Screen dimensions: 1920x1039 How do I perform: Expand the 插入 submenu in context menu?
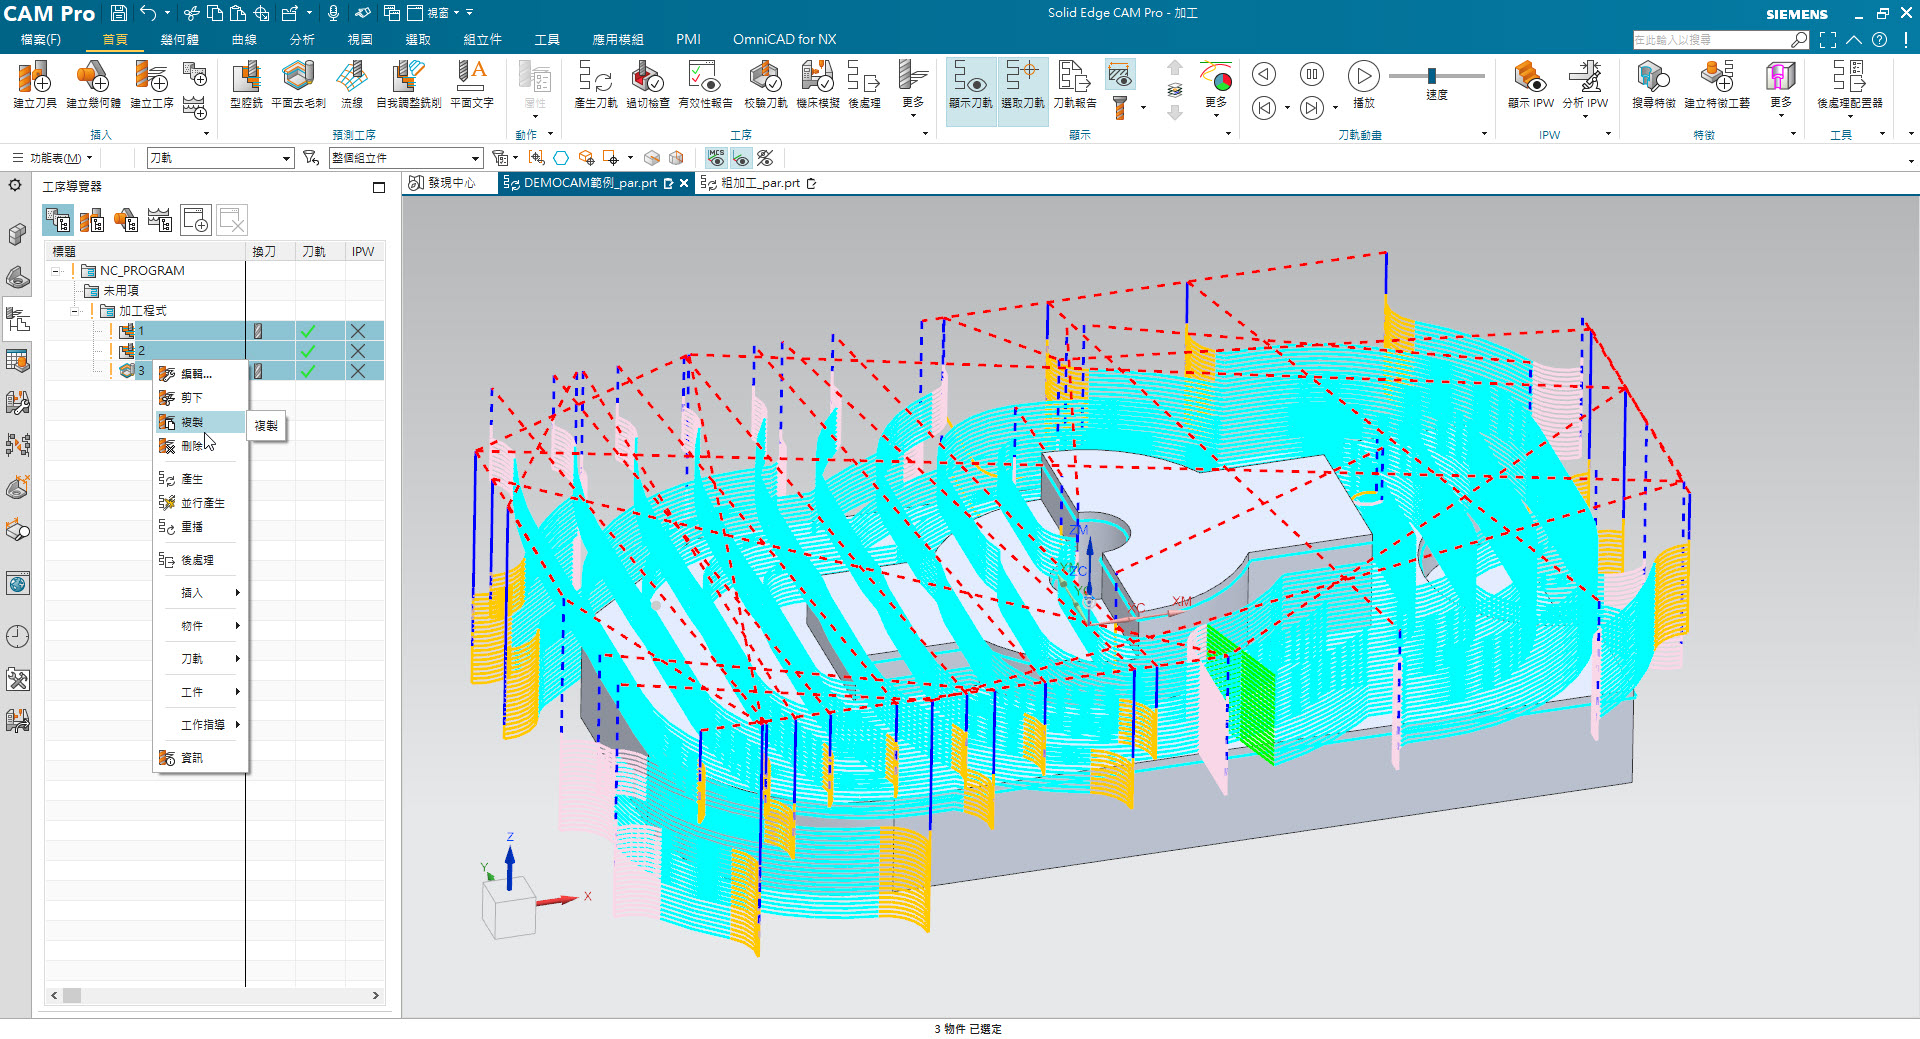click(200, 593)
